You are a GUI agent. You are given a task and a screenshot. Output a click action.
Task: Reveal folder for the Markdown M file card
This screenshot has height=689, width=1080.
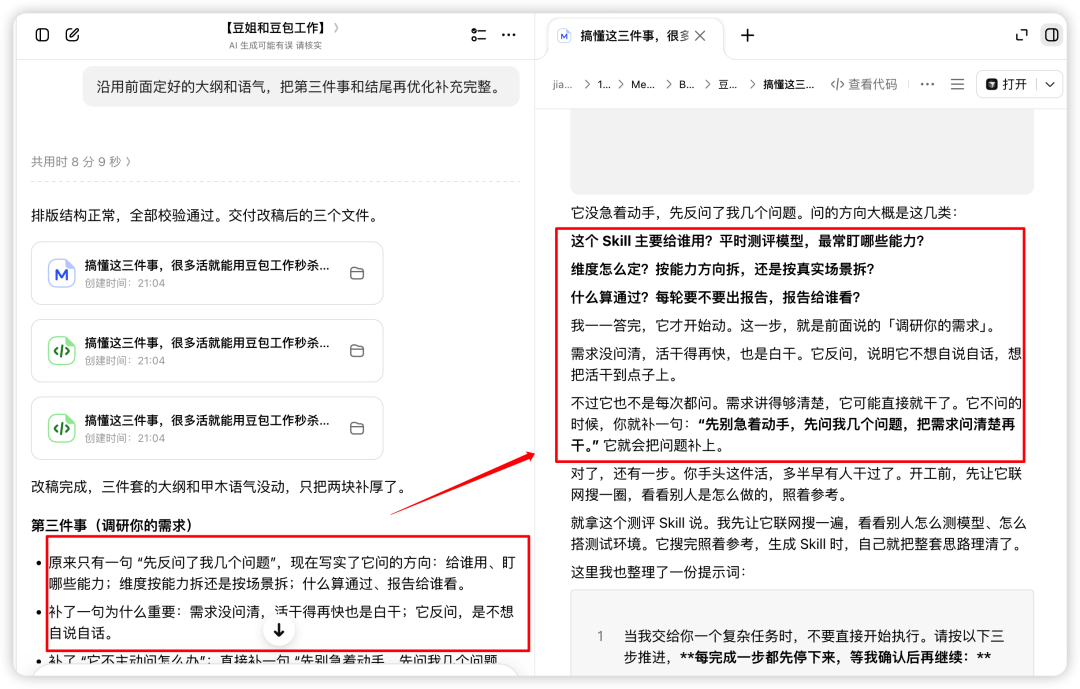(357, 273)
